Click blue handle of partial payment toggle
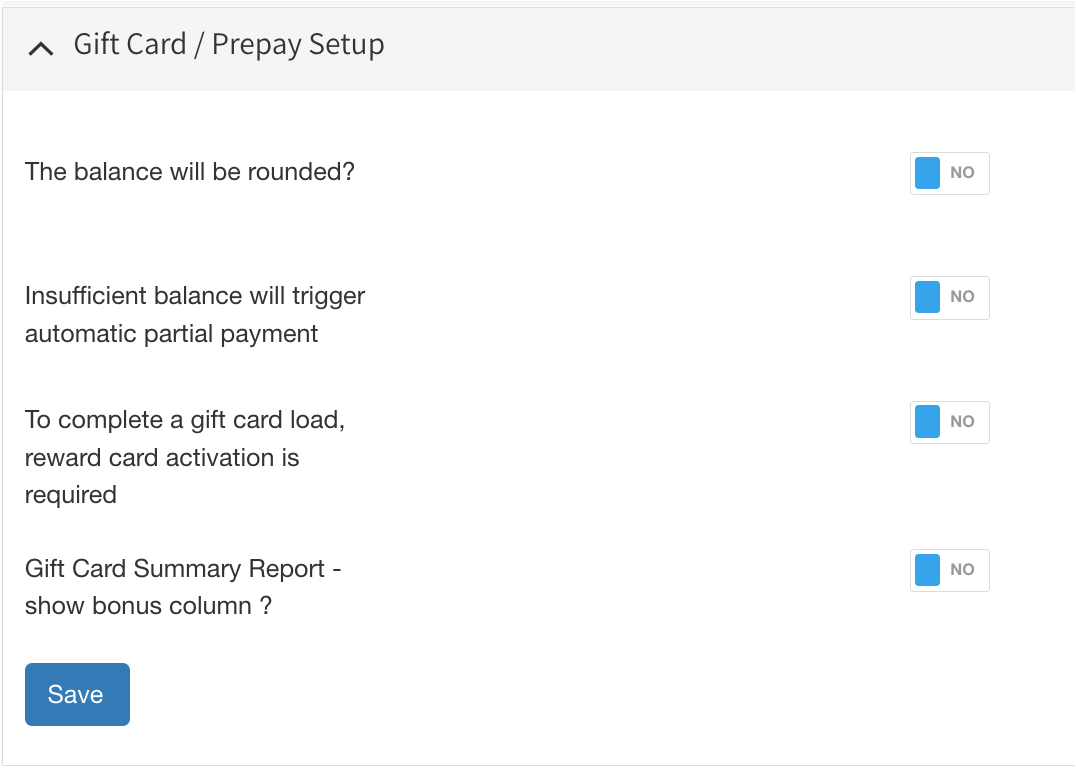Viewport: 1076px width, 768px height. coord(928,297)
